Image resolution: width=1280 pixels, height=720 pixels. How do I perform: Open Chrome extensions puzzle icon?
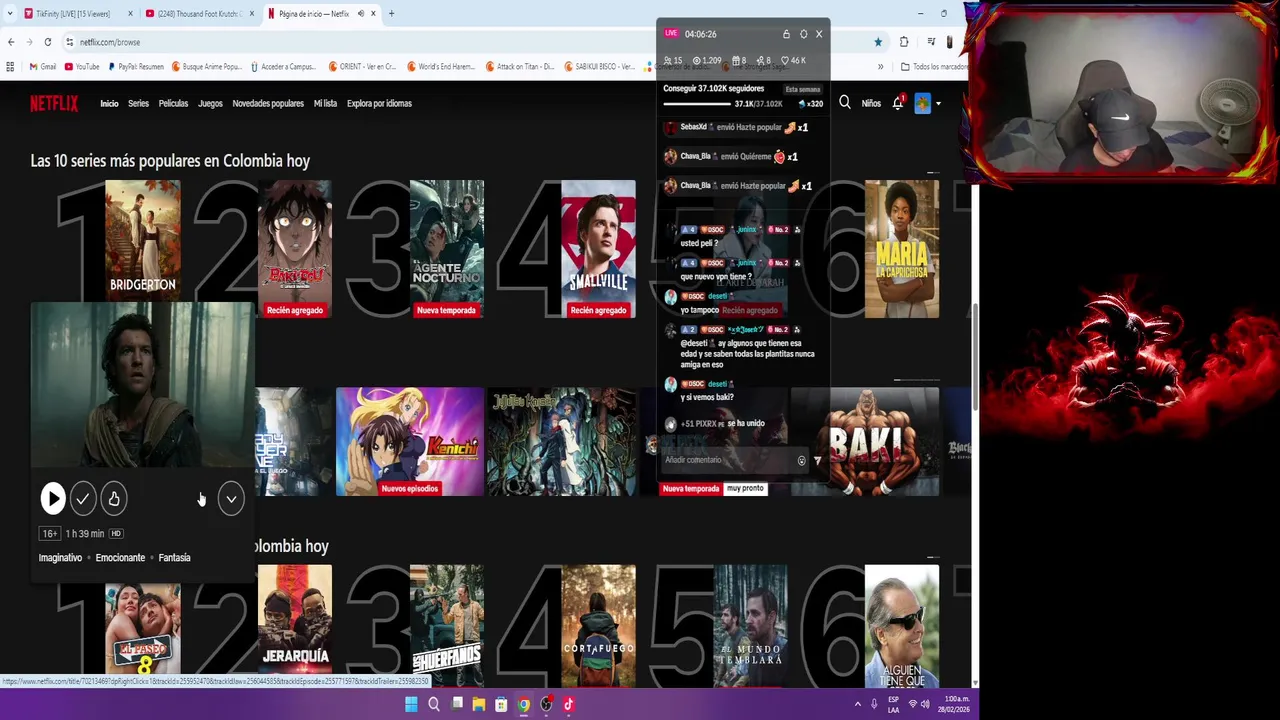pyautogui.click(x=904, y=42)
